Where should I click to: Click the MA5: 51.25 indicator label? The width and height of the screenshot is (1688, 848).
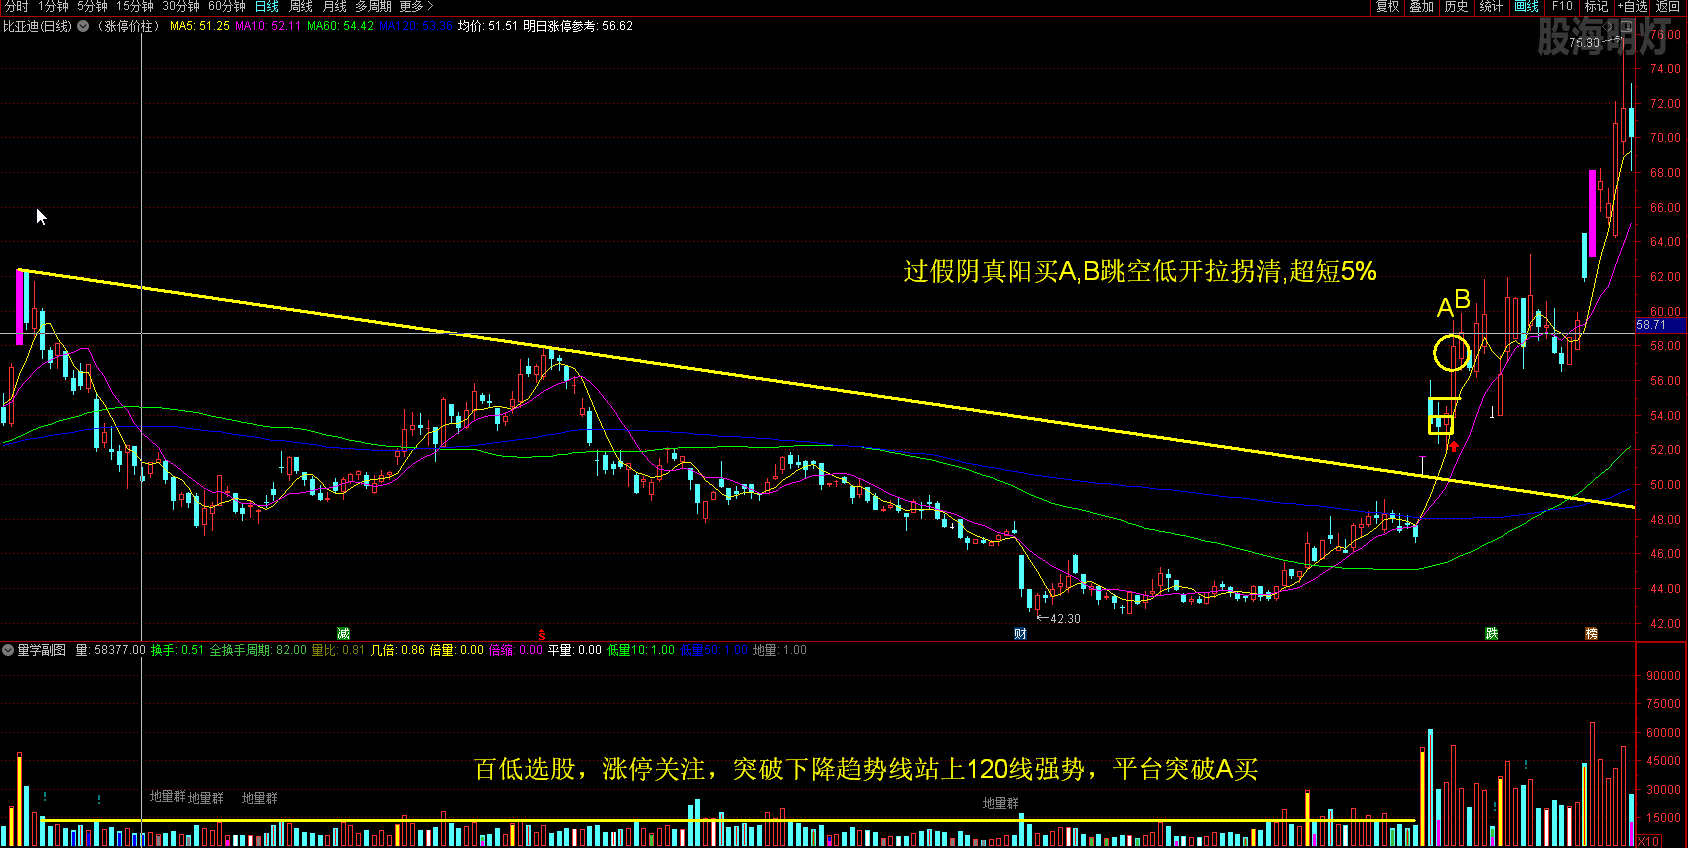(x=199, y=26)
